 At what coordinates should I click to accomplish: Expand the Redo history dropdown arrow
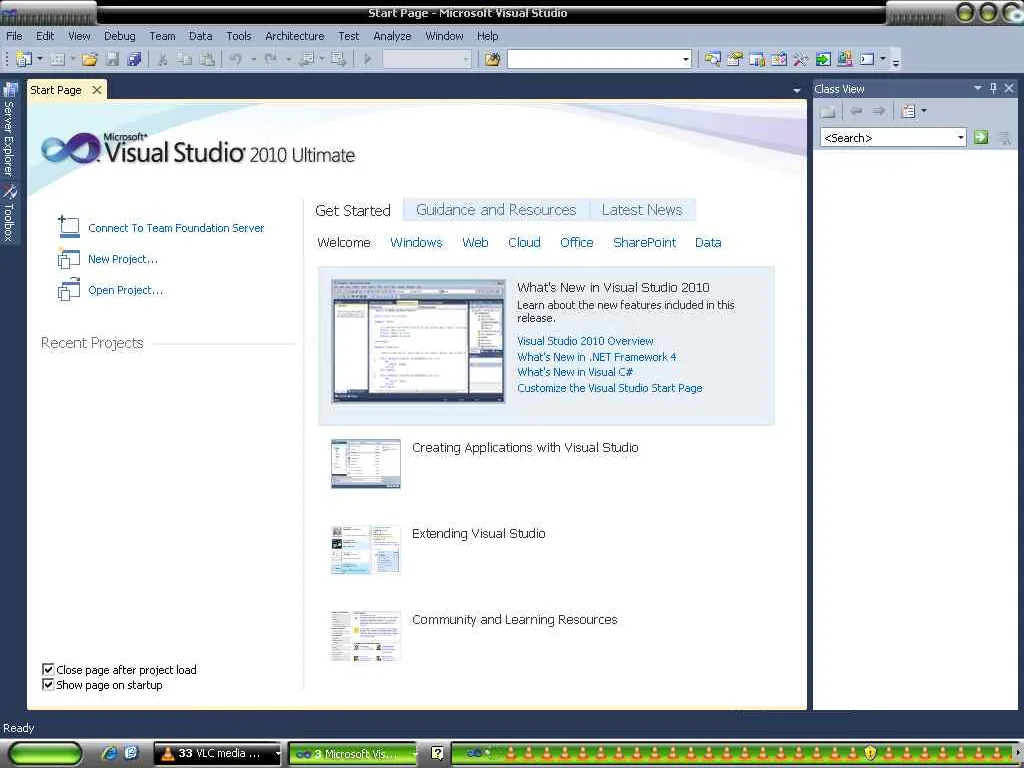[288, 59]
